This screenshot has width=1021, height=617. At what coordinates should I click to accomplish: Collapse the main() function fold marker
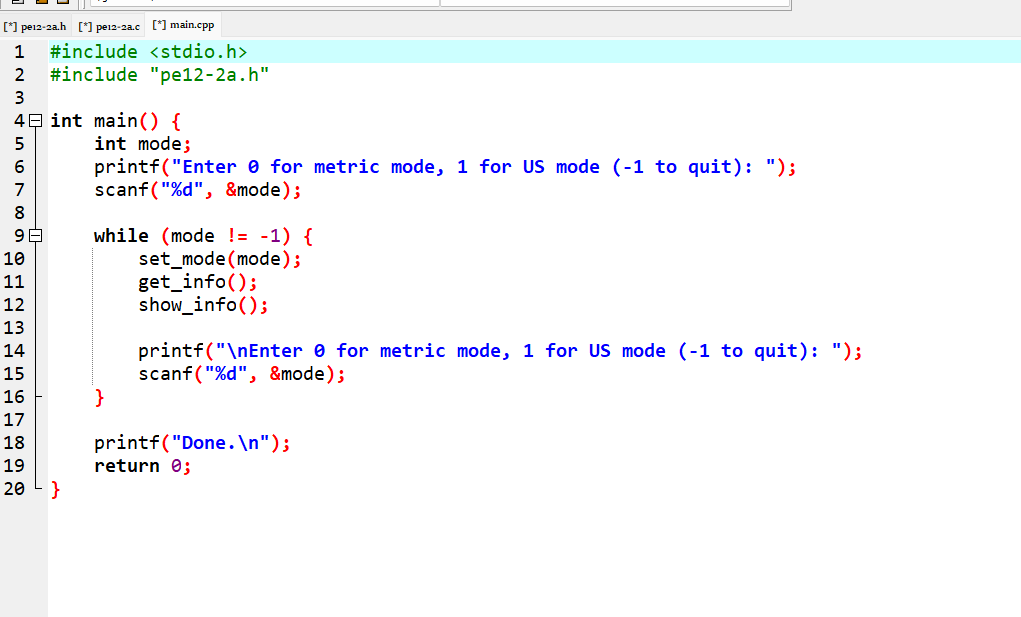click(36, 121)
